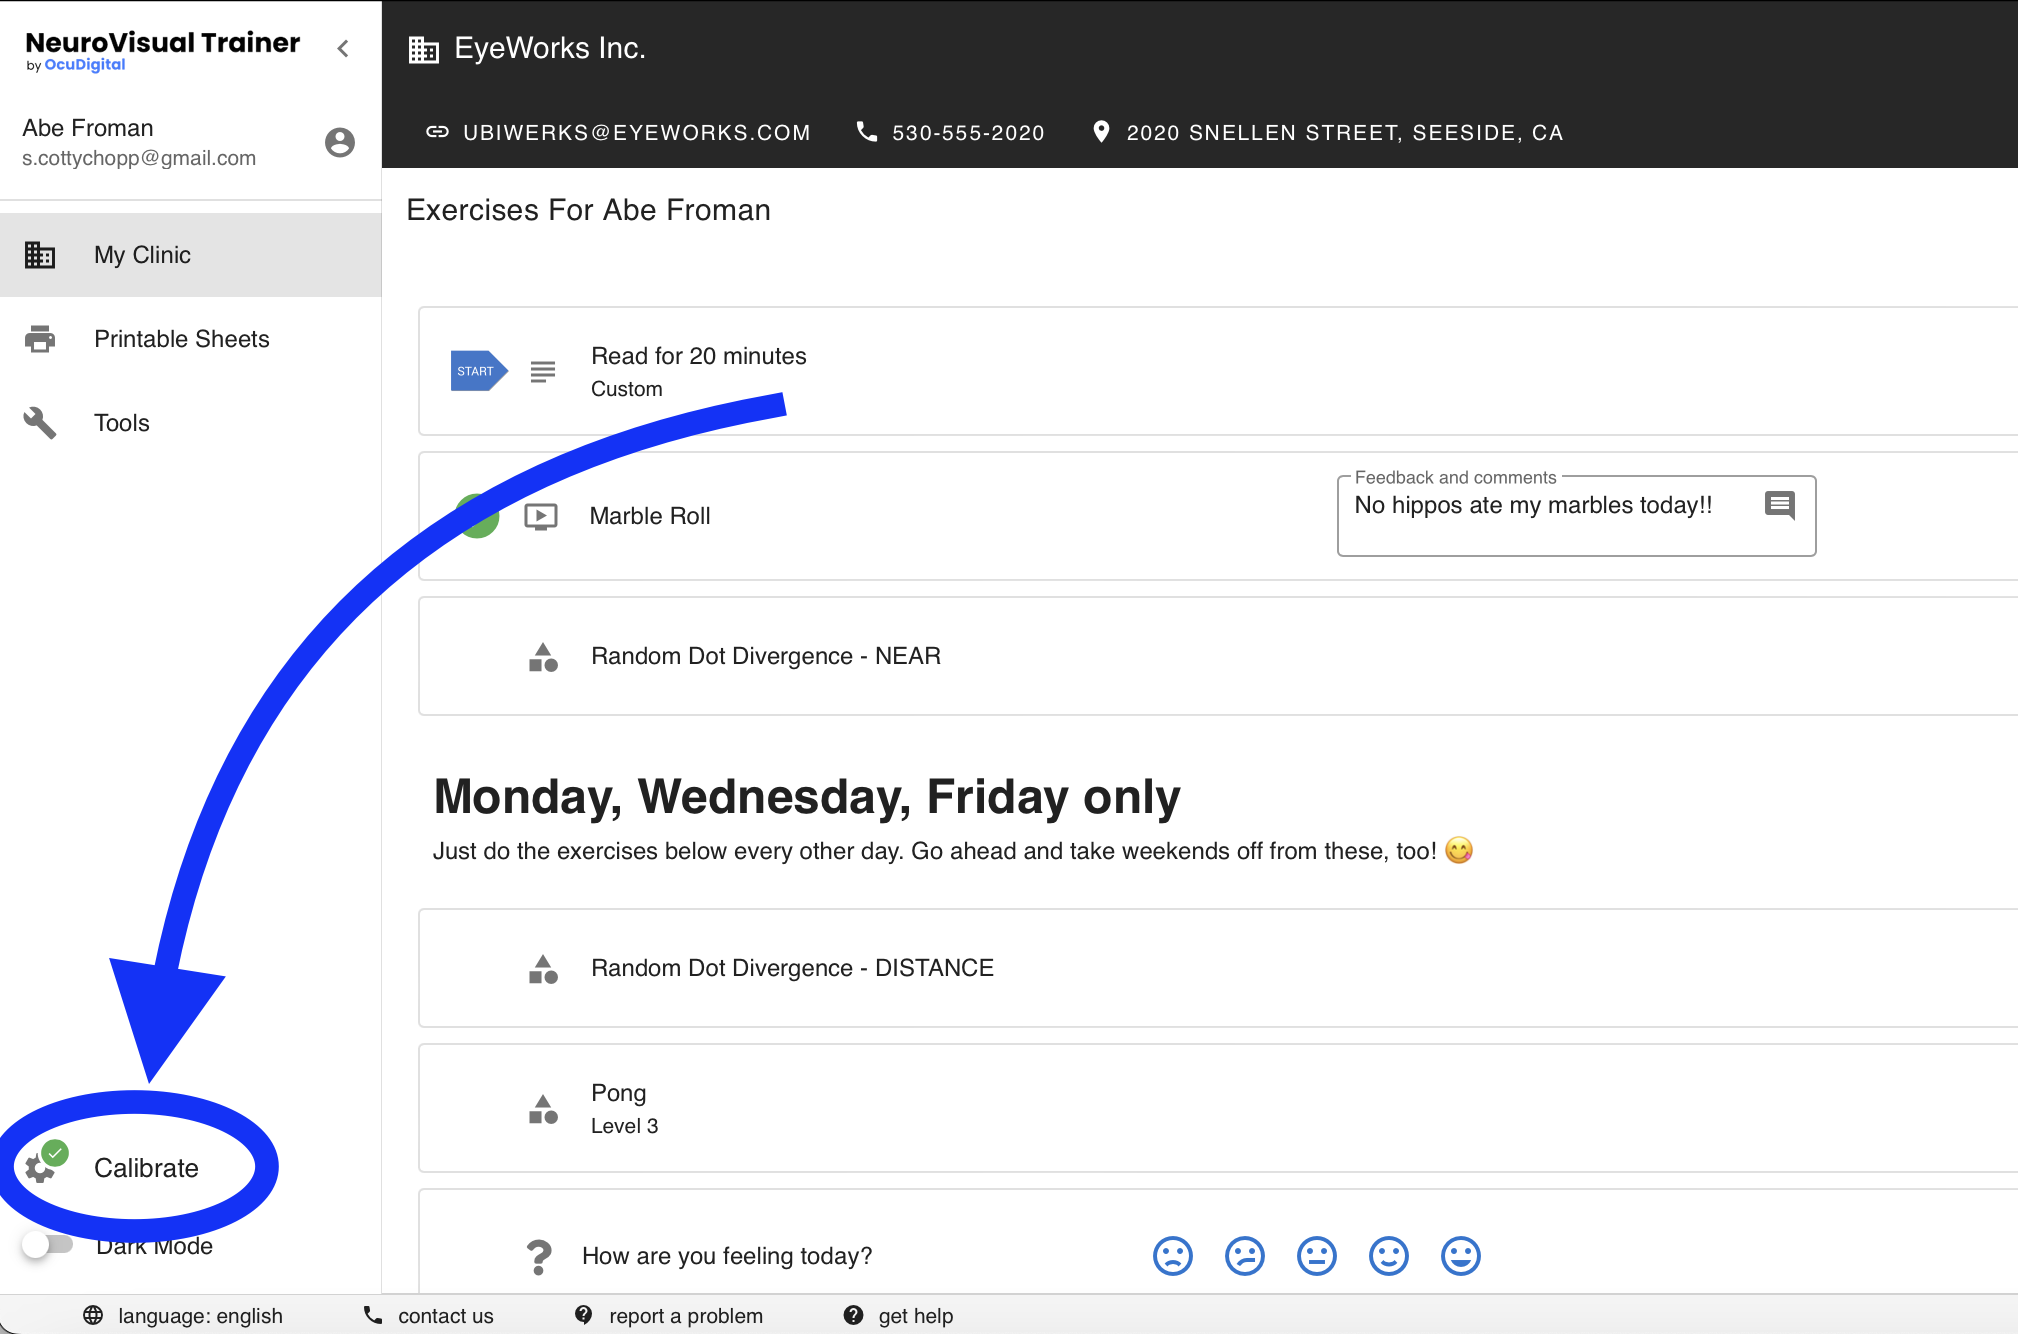Change the language: english setting
Image resolution: width=2018 pixels, height=1334 pixels.
point(200,1316)
